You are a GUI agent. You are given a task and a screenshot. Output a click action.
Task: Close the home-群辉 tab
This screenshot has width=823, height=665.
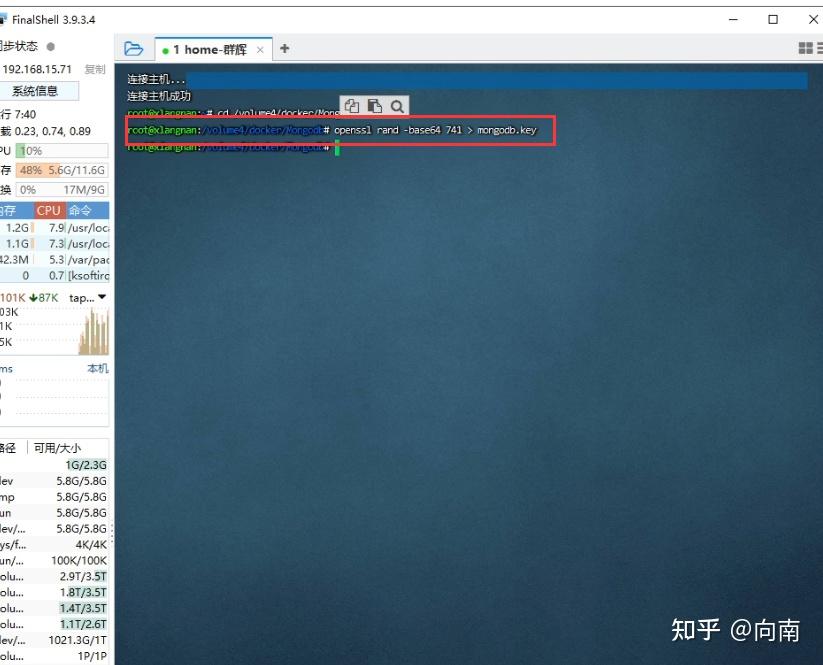click(260, 47)
